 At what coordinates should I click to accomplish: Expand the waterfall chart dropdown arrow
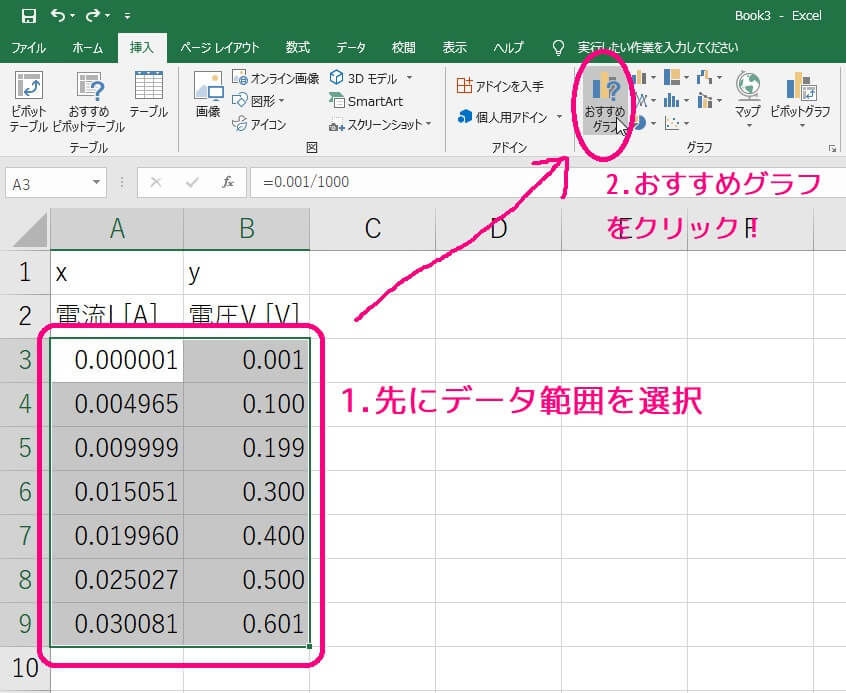(719, 78)
